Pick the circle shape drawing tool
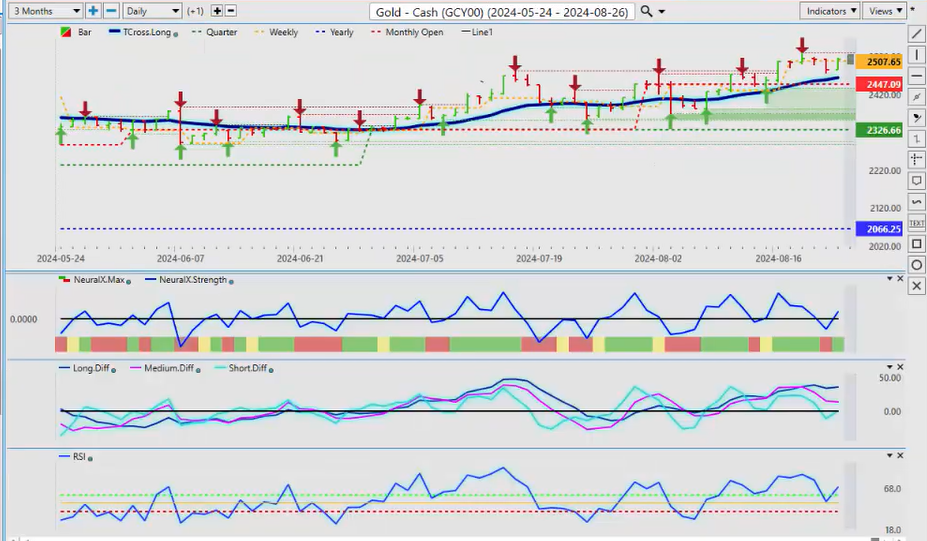The image size is (927, 541). click(x=917, y=265)
